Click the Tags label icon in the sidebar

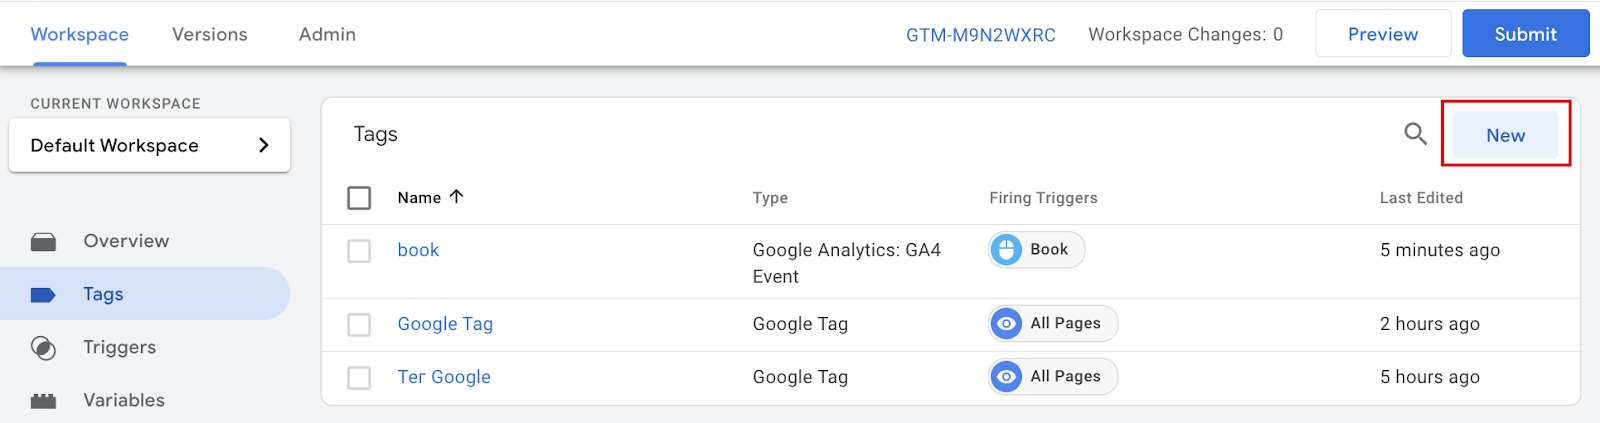tap(43, 294)
